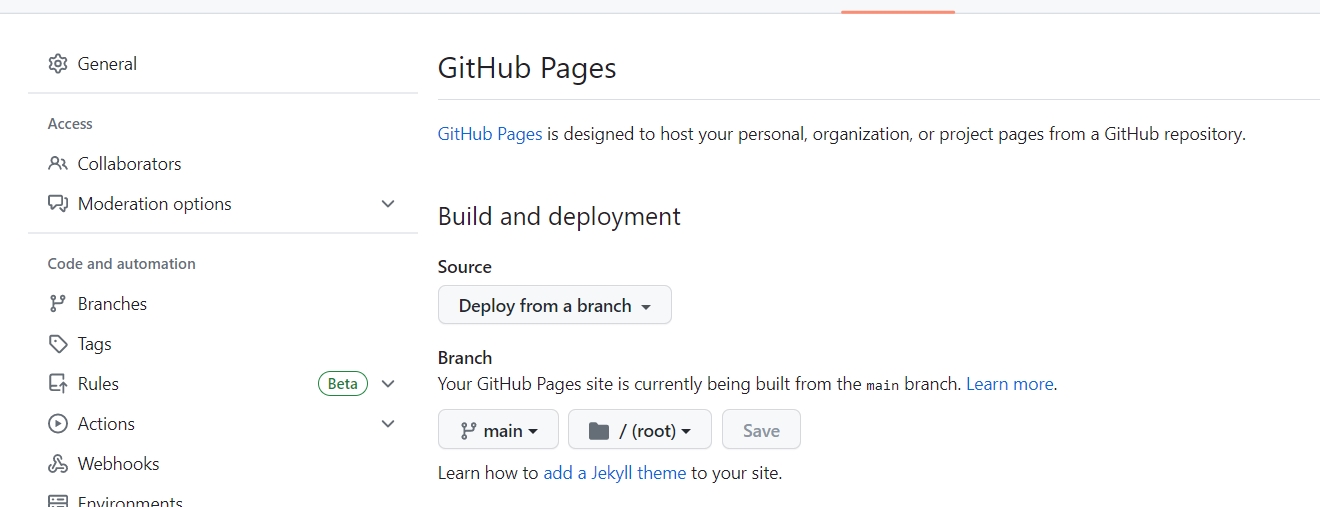The width and height of the screenshot is (1320, 507).
Task: Expand the Actions section chevron
Action: coord(388,424)
